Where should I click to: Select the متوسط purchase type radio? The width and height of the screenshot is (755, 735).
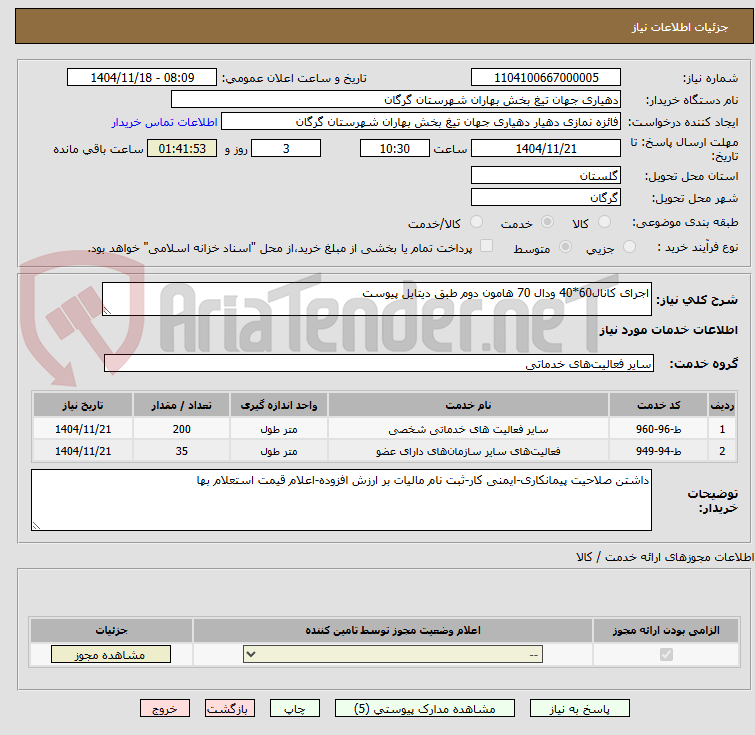[x=565, y=247]
